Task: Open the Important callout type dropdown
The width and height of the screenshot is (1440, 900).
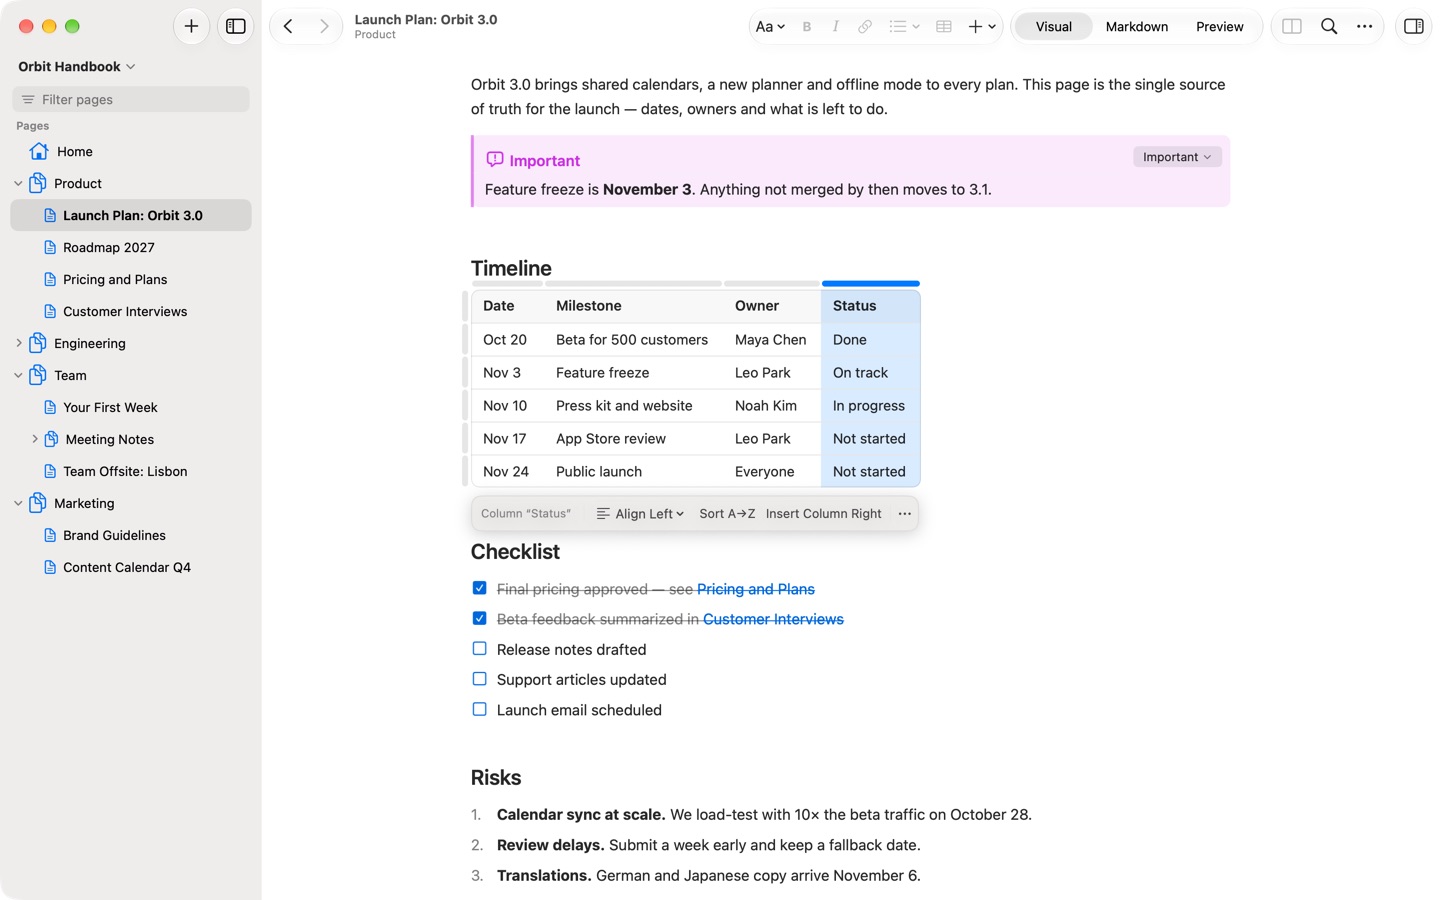Action: (1177, 157)
